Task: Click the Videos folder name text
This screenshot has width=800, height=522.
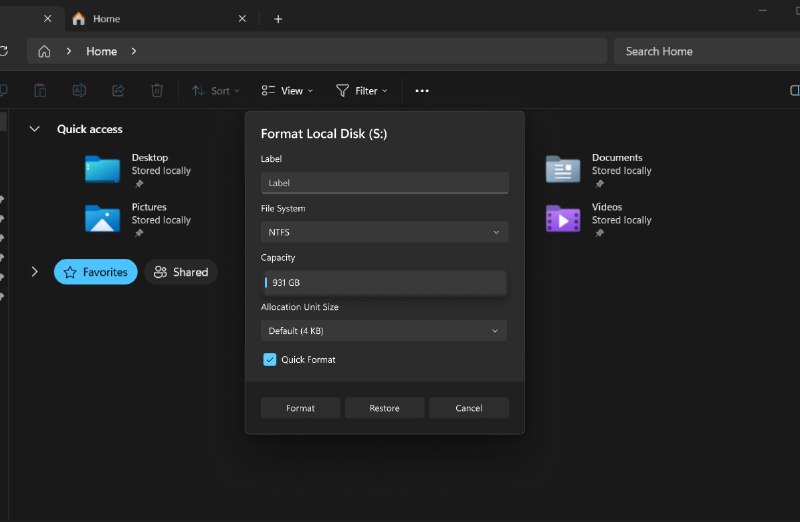Action: 607,207
